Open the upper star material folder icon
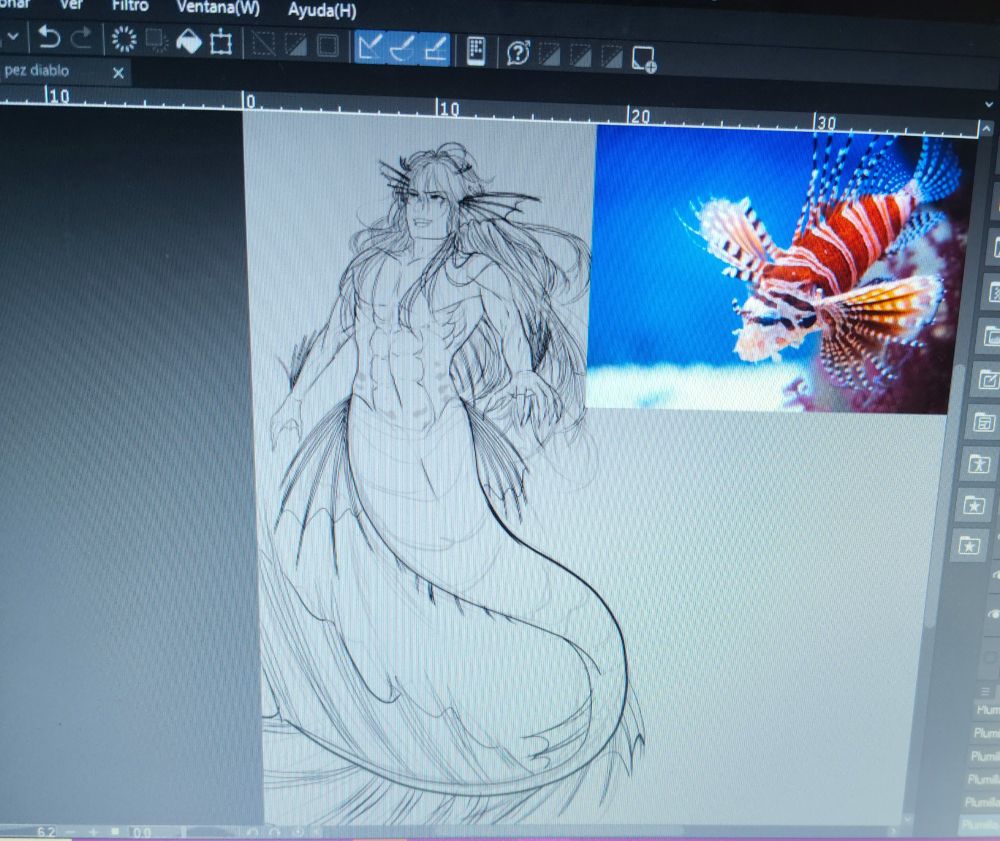This screenshot has height=841, width=1000. (974, 505)
